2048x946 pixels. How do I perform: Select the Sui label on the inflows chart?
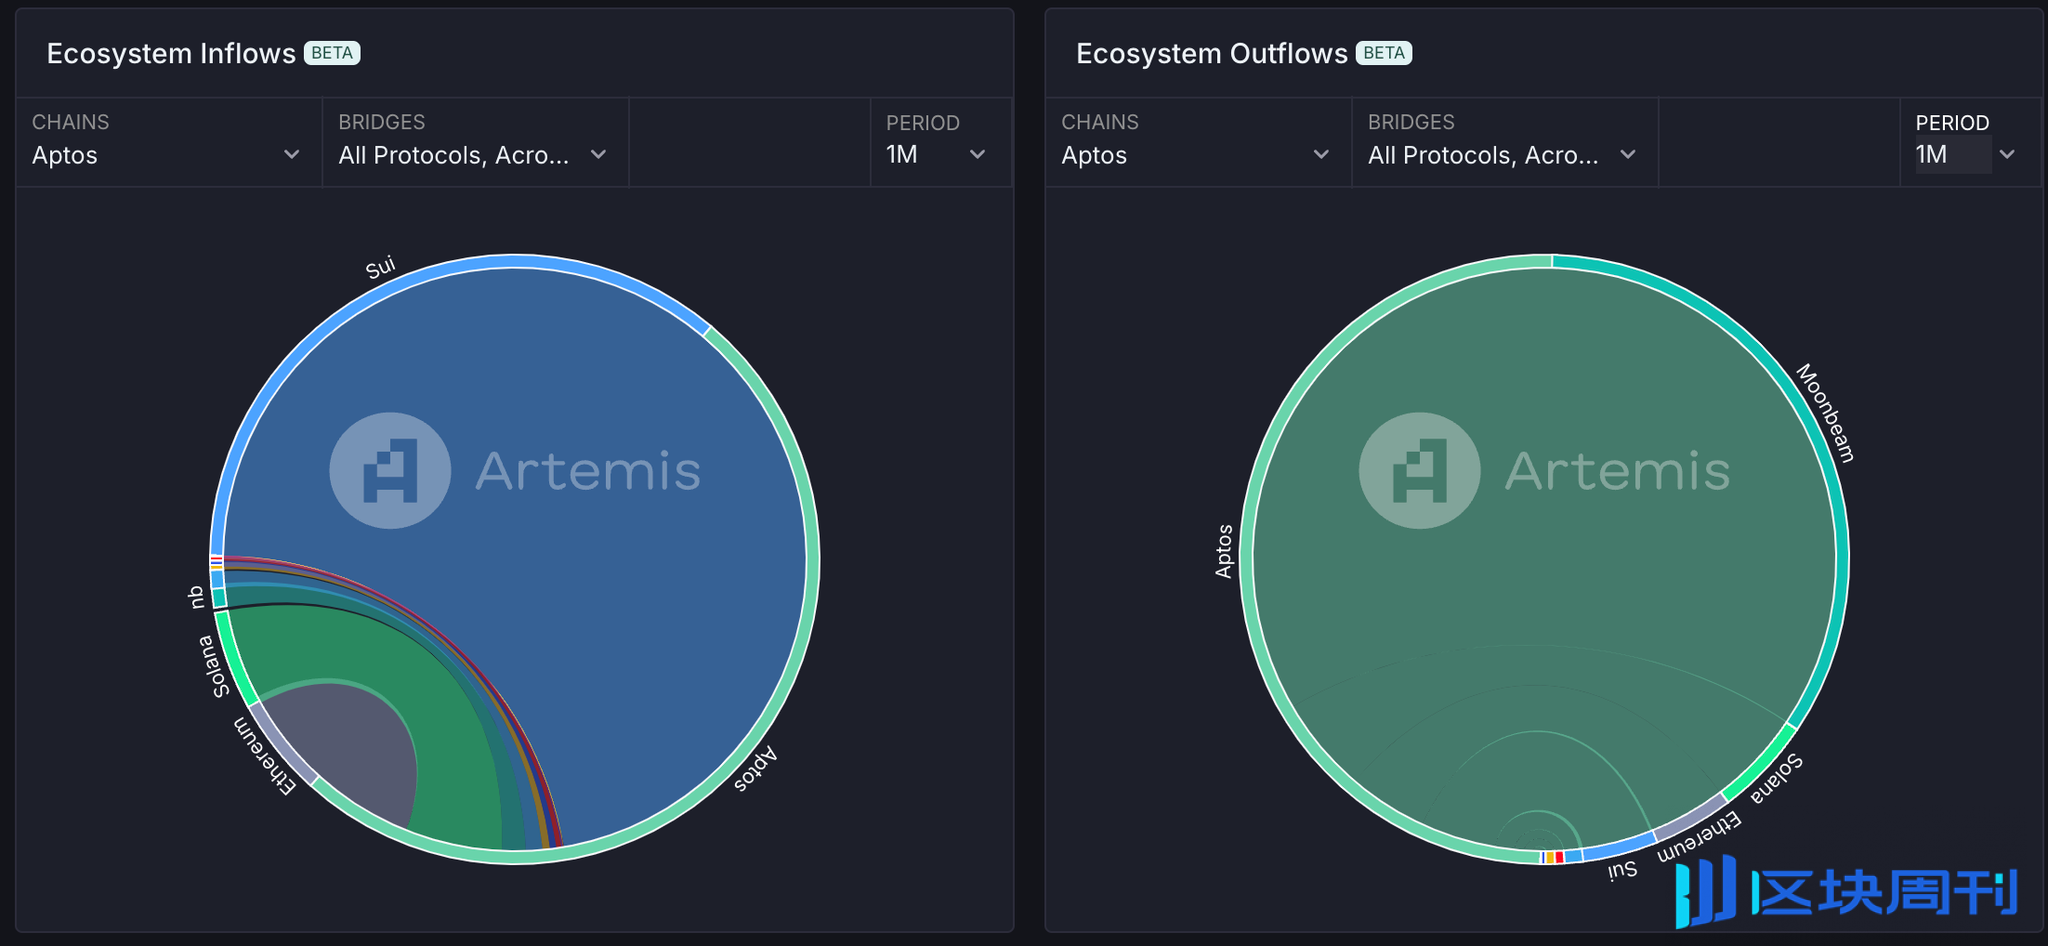point(381,268)
